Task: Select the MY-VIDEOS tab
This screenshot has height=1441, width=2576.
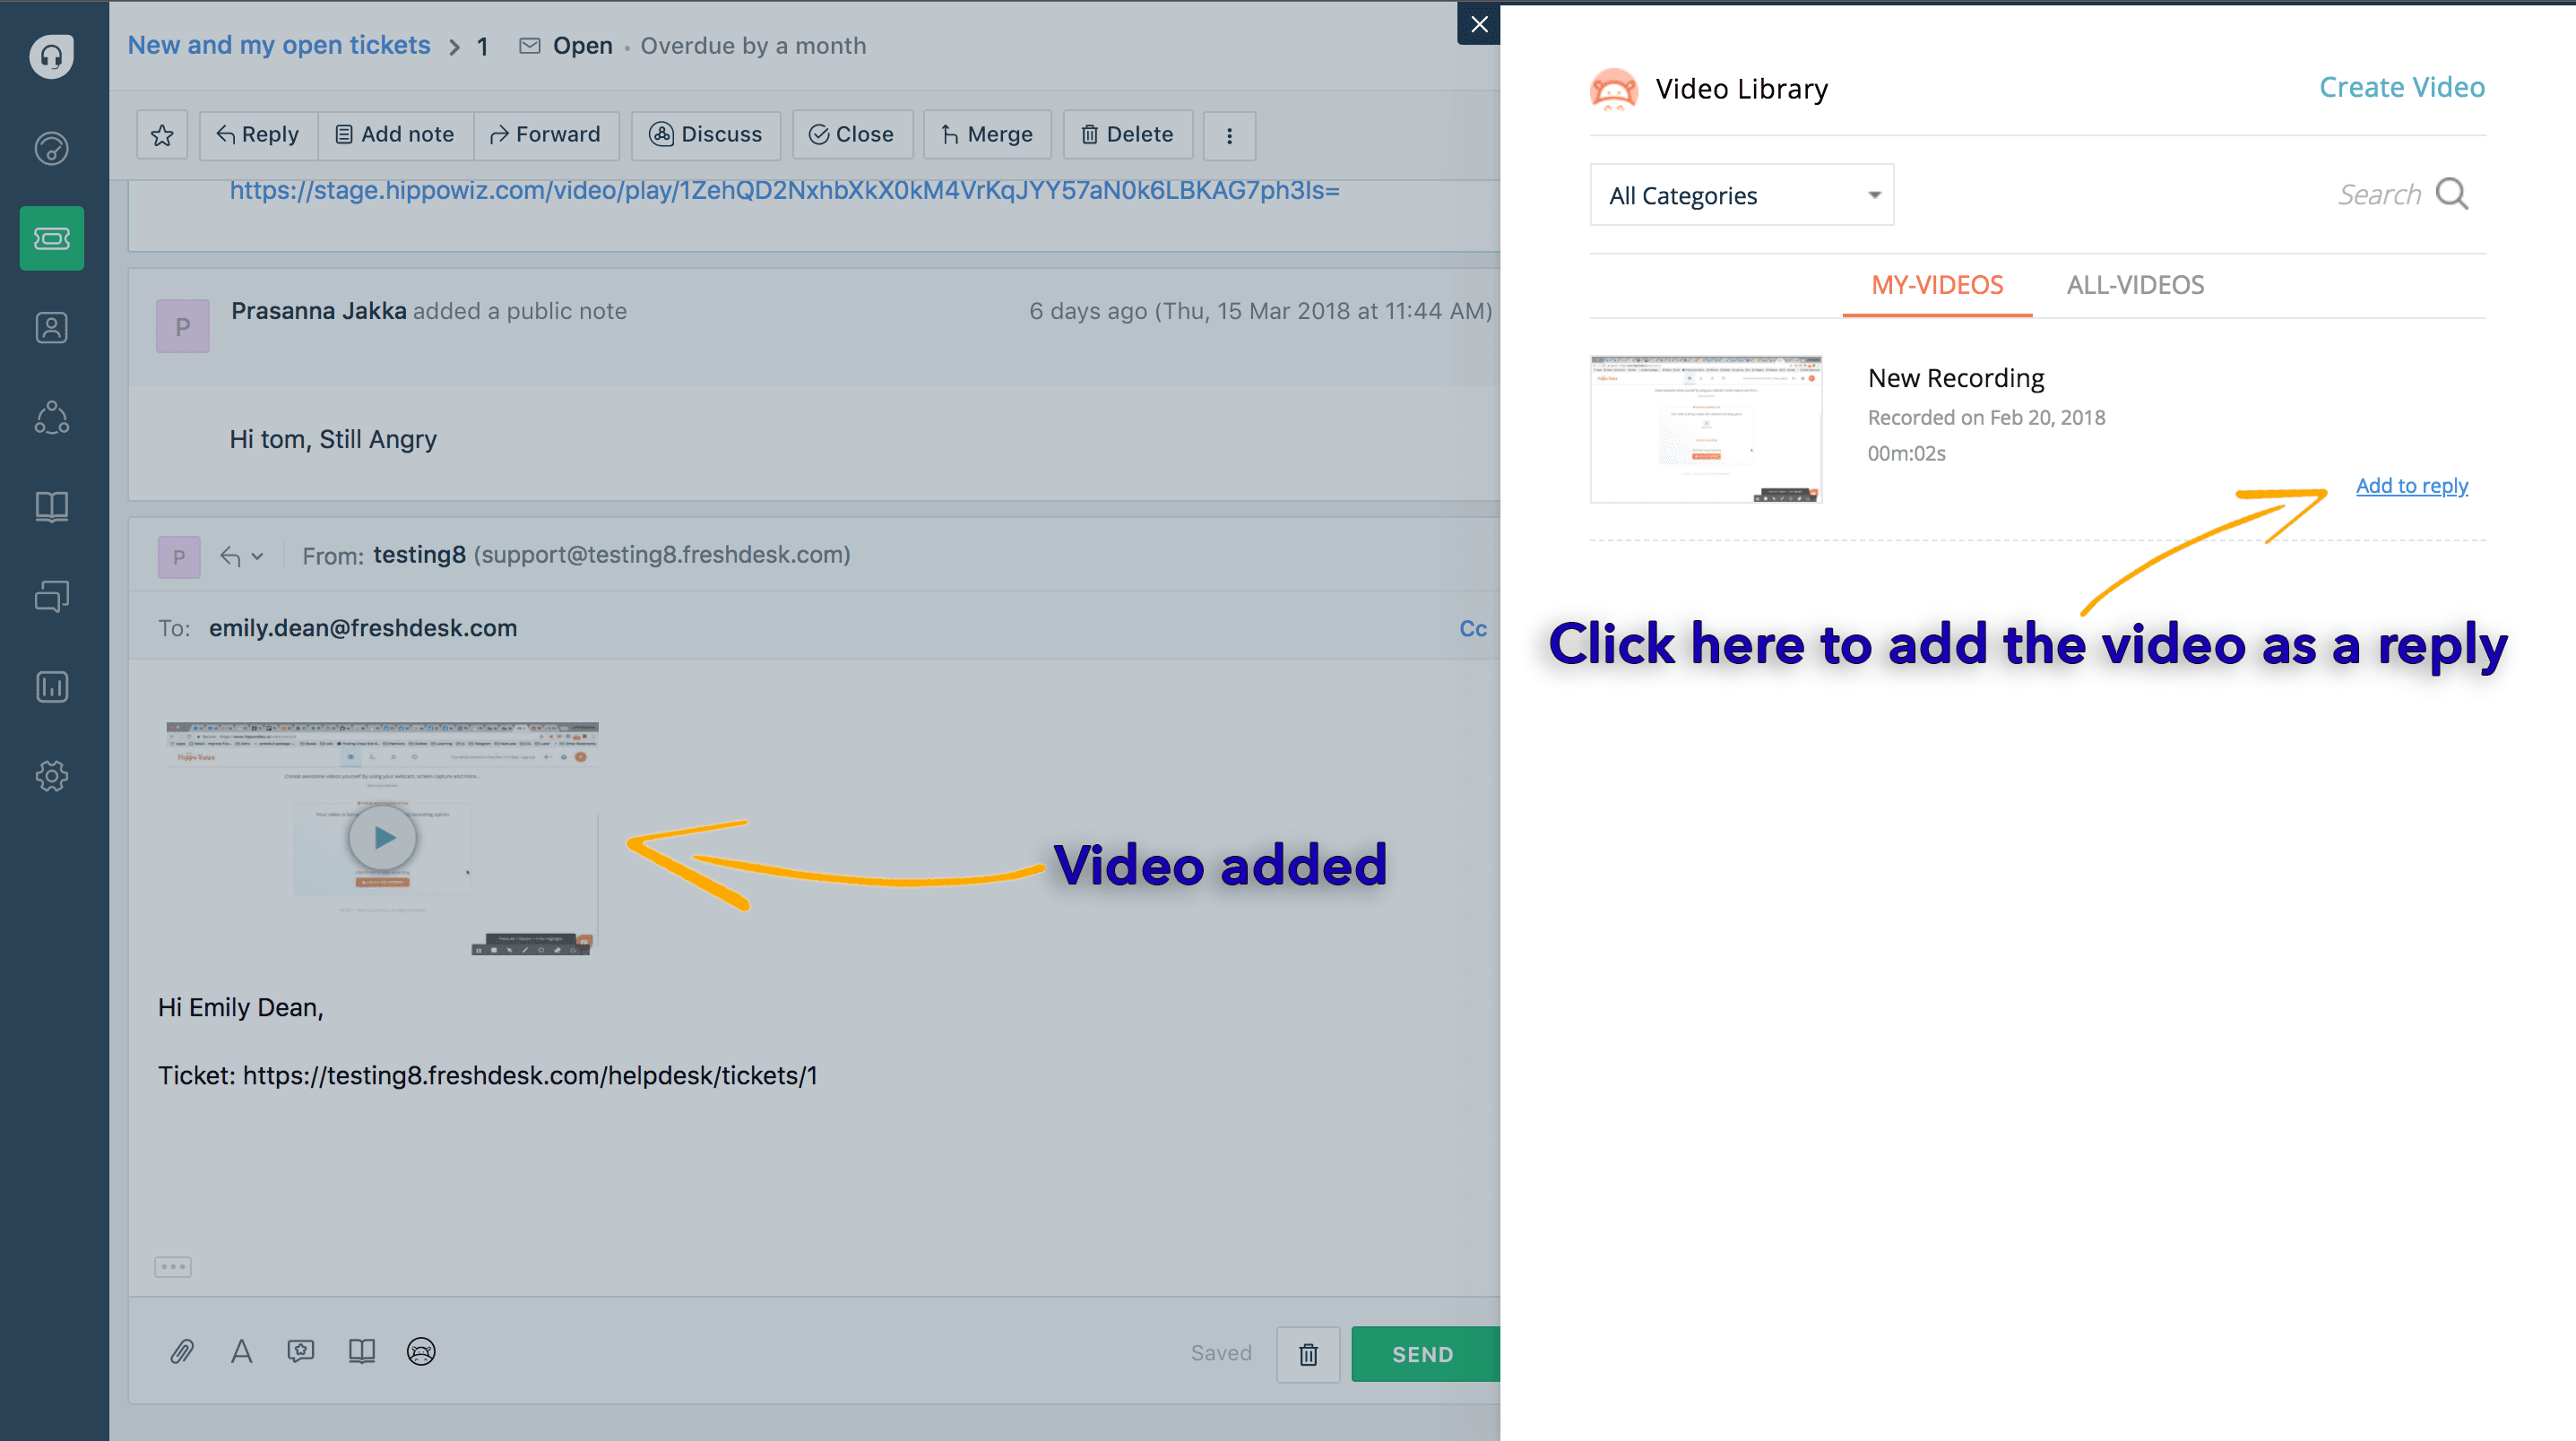Action: pos(1936,285)
